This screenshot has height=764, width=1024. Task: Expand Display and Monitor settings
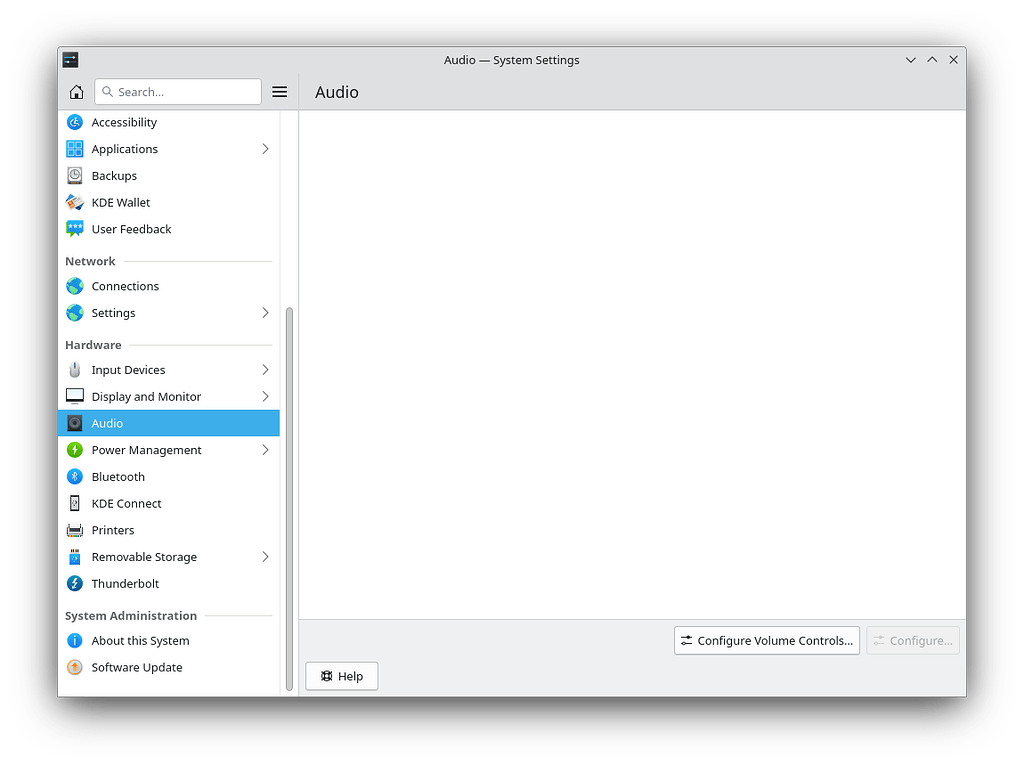point(265,396)
